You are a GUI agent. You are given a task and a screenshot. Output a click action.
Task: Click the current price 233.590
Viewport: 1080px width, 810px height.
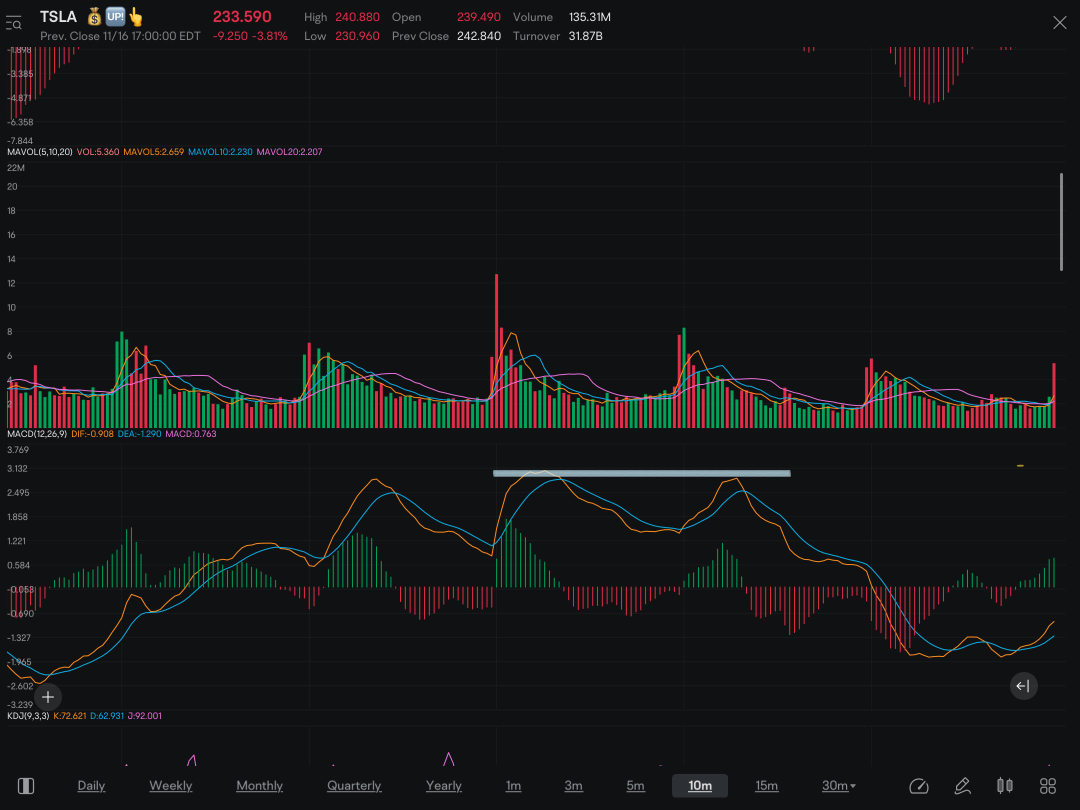[x=242, y=17]
